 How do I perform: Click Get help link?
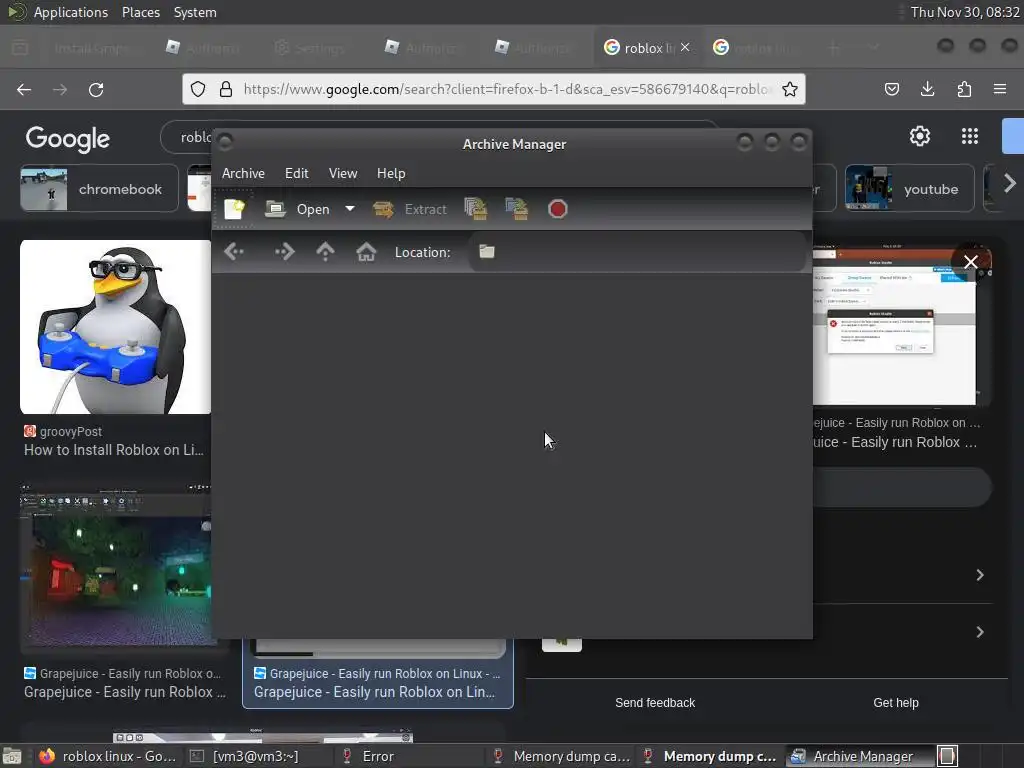(896, 703)
